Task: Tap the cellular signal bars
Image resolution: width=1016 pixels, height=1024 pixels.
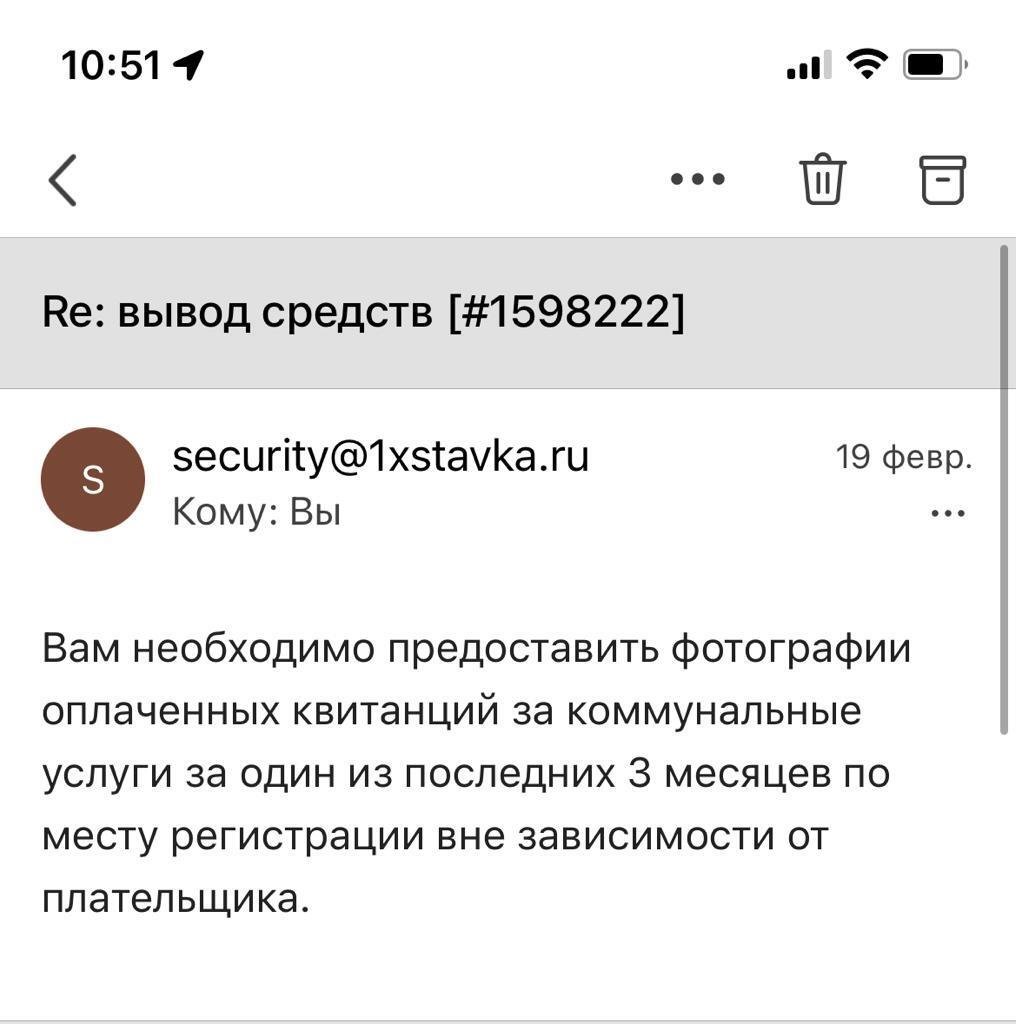Action: [803, 67]
